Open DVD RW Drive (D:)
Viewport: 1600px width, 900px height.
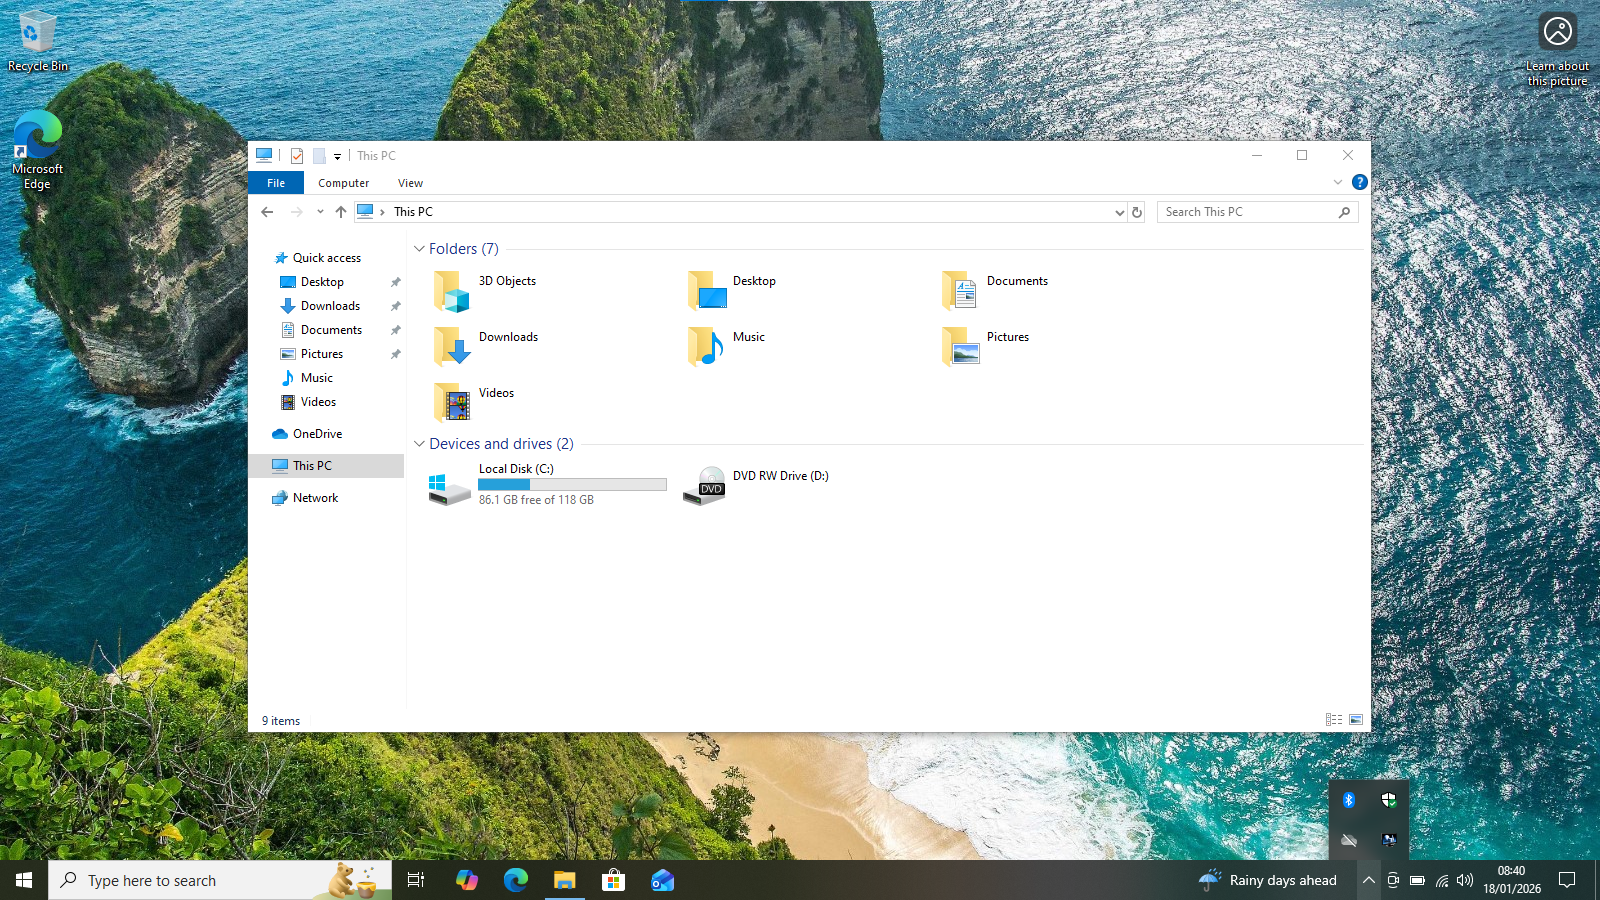tap(706, 486)
